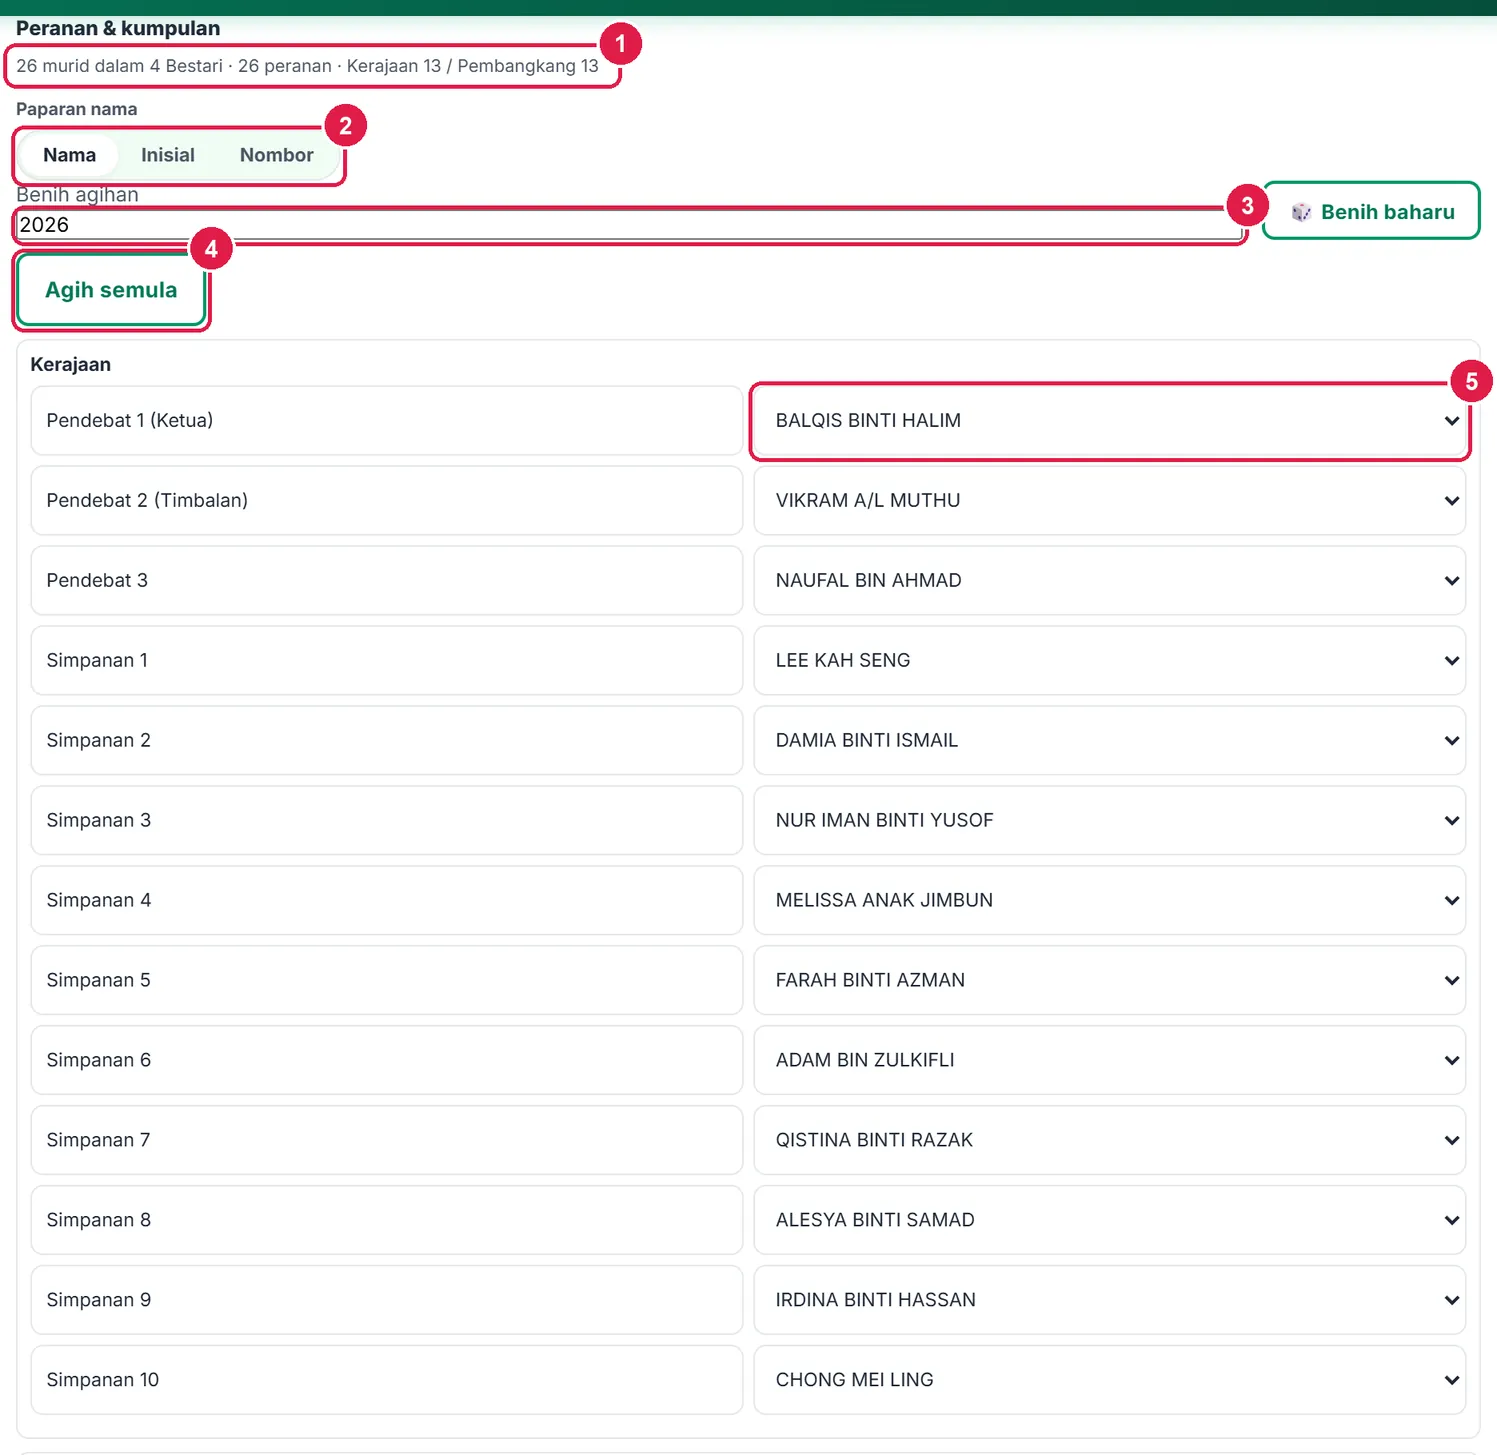This screenshot has width=1497, height=1455.
Task: Select the Nama display option
Action: 69,155
